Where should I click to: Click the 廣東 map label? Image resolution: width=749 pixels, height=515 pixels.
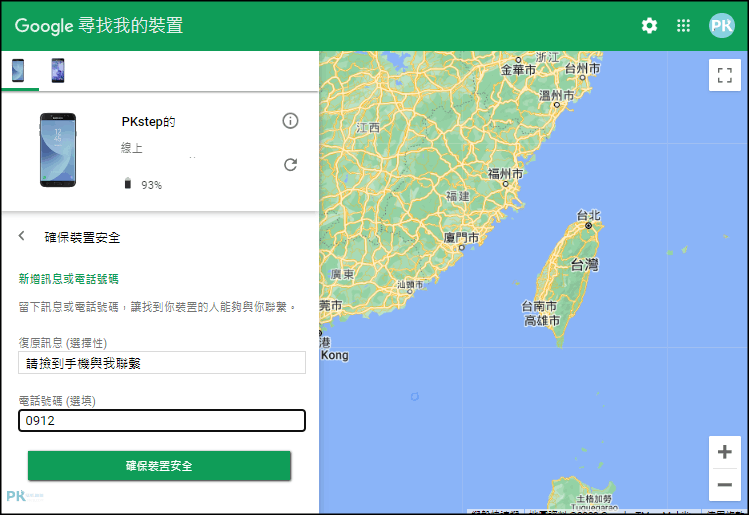coord(342,274)
